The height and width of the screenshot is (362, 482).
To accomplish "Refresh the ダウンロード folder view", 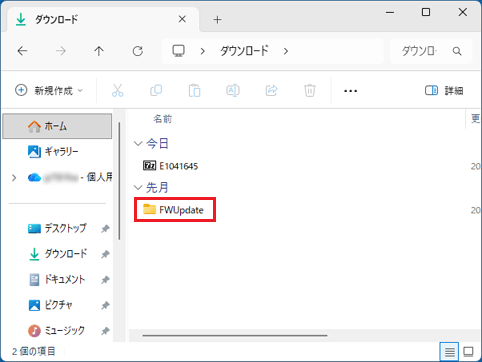I will [x=138, y=51].
